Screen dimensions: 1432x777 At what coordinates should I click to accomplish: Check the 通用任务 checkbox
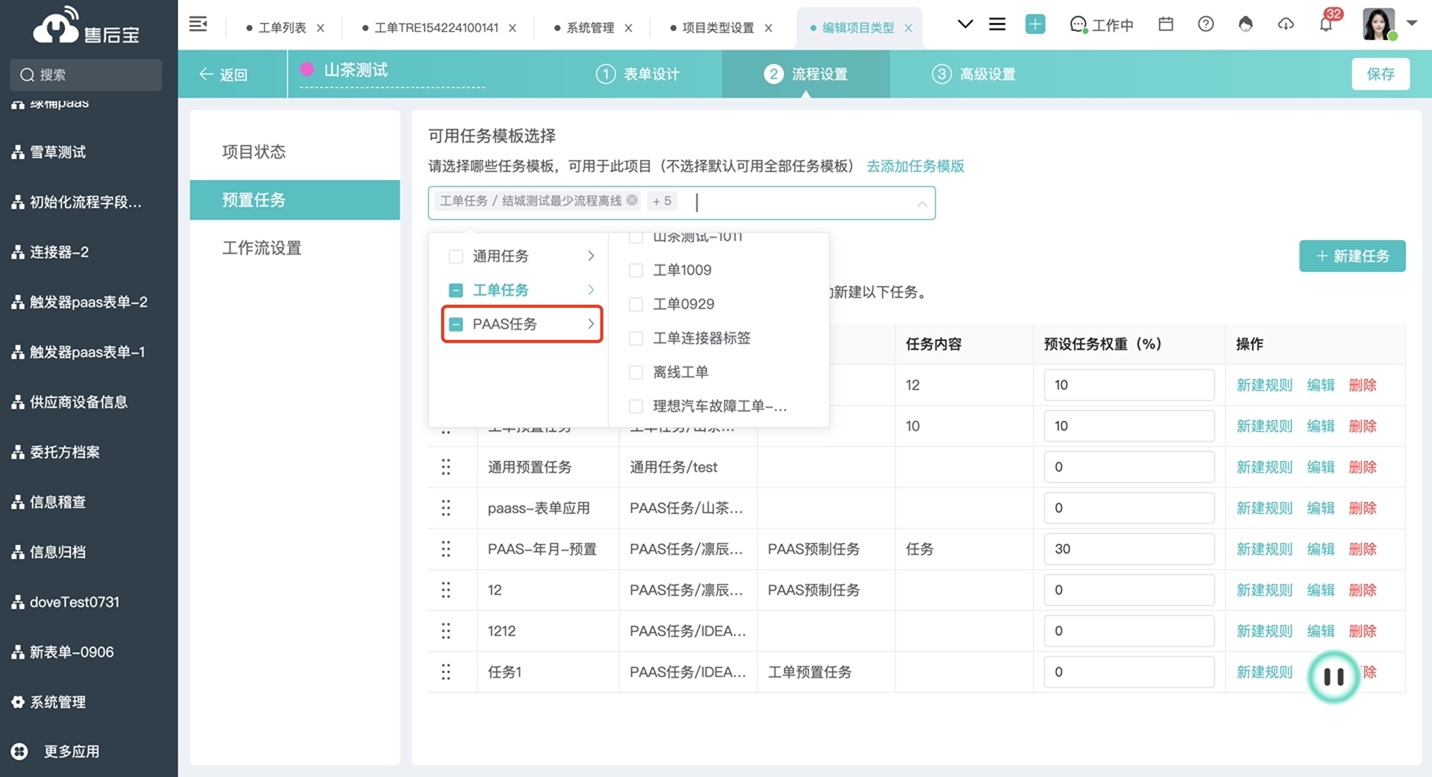[x=456, y=256]
